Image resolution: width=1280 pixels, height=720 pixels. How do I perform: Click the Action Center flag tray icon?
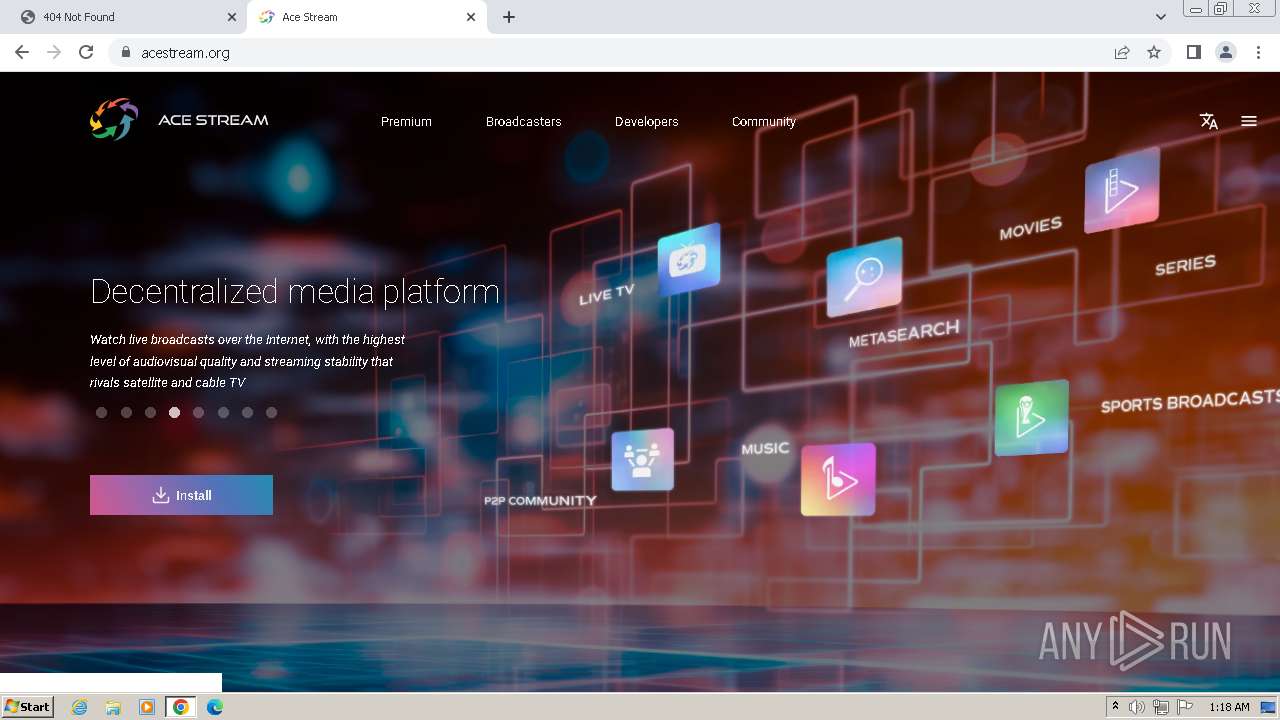pos(1185,707)
